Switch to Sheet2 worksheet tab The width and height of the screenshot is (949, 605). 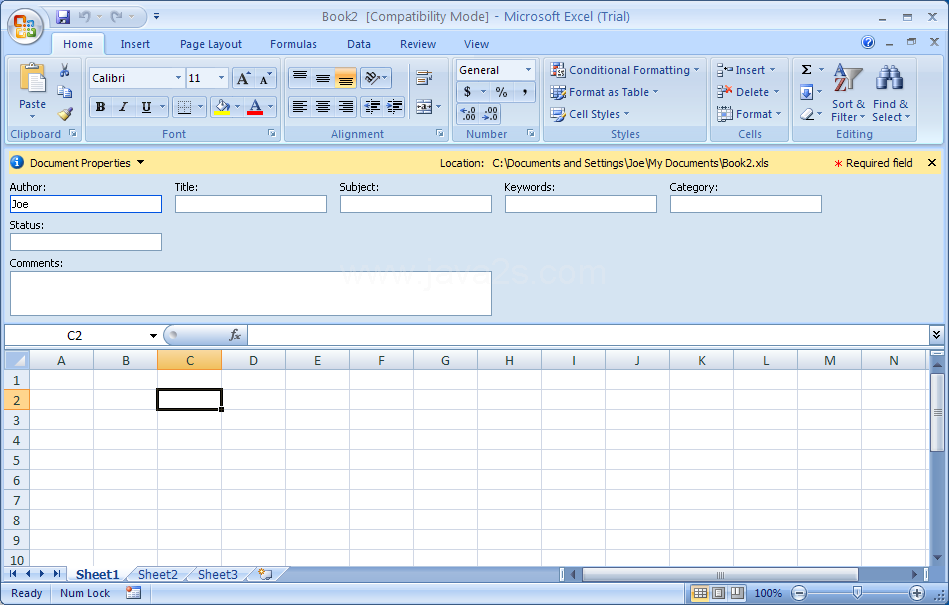[157, 574]
